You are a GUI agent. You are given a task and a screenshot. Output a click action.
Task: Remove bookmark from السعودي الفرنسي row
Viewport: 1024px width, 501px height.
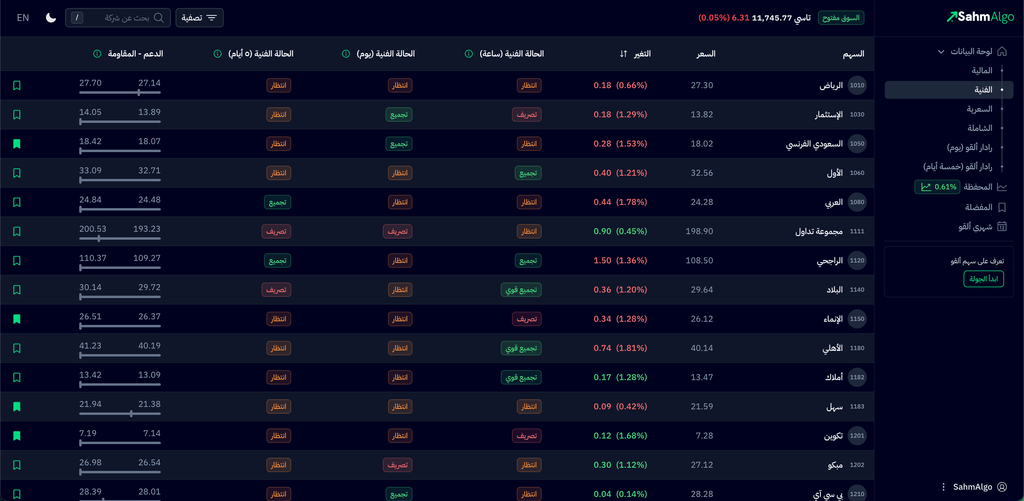coord(16,144)
